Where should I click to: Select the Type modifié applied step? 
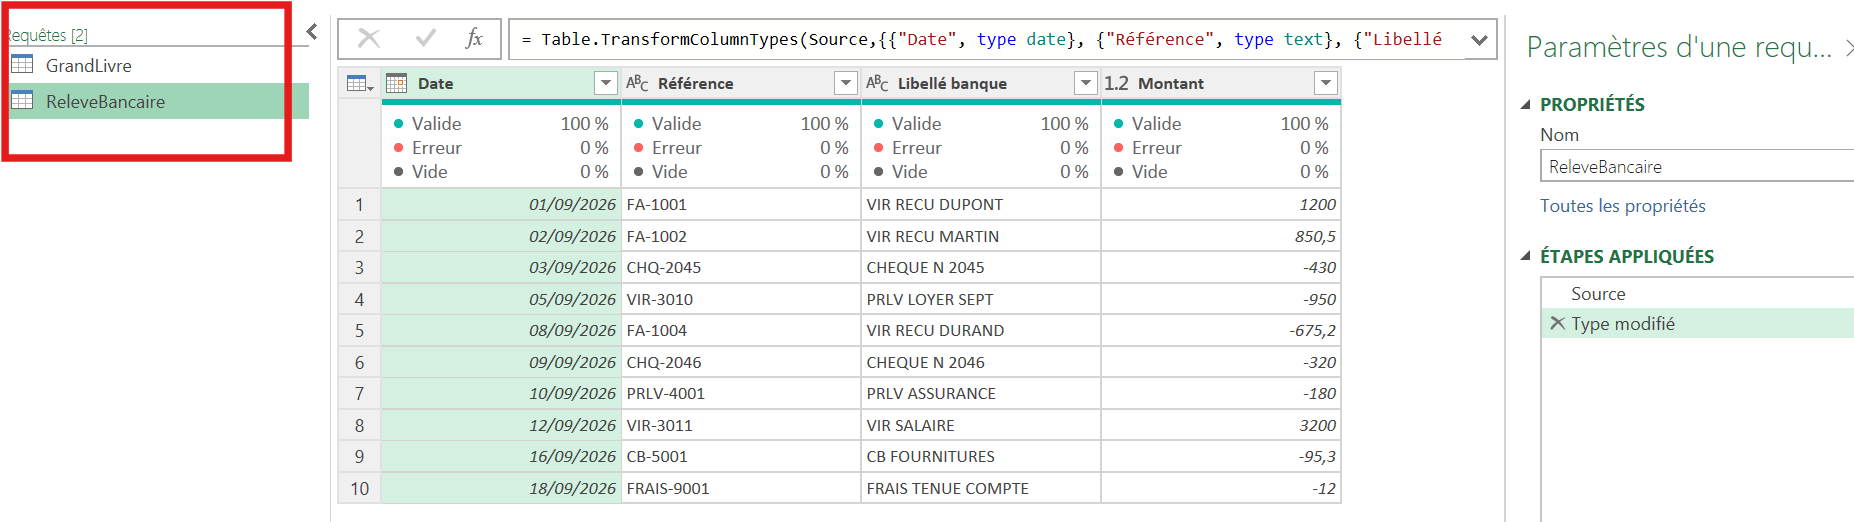[1697, 323]
